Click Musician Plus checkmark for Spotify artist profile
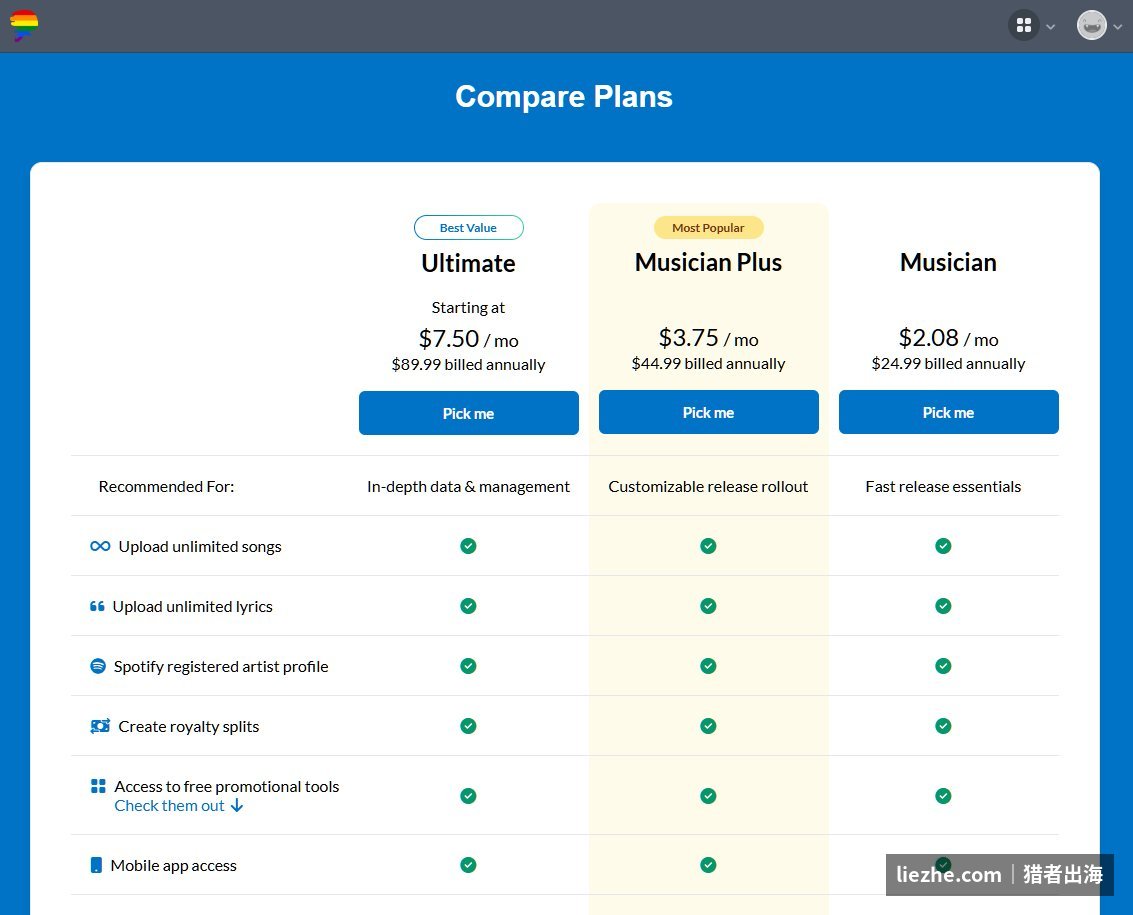The width and height of the screenshot is (1133, 915). [x=708, y=666]
